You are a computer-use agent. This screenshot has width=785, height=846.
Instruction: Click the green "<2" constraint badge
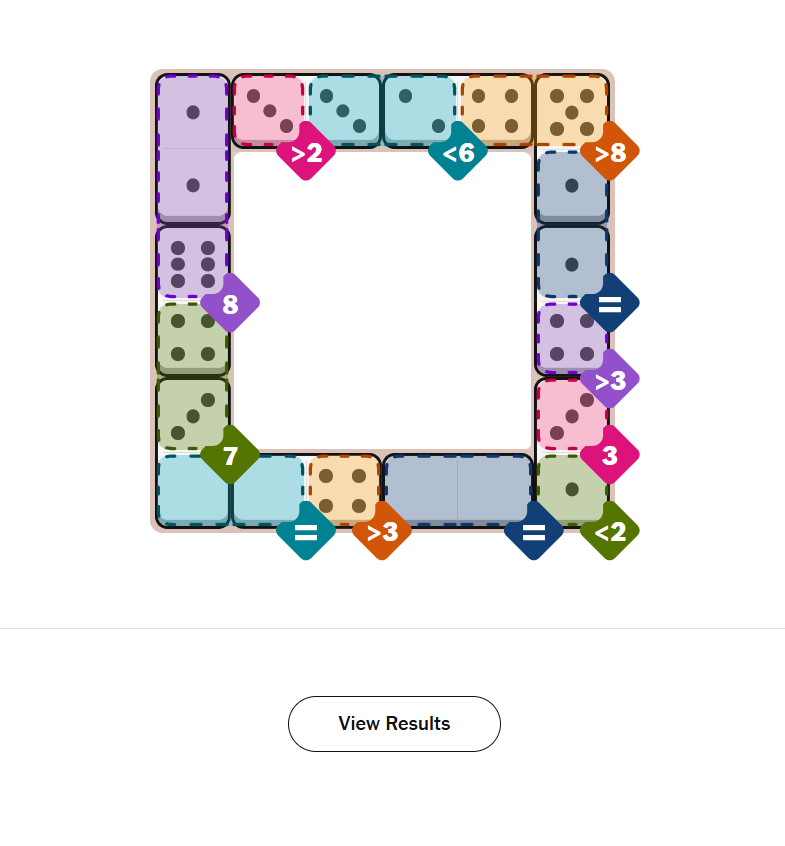(609, 532)
